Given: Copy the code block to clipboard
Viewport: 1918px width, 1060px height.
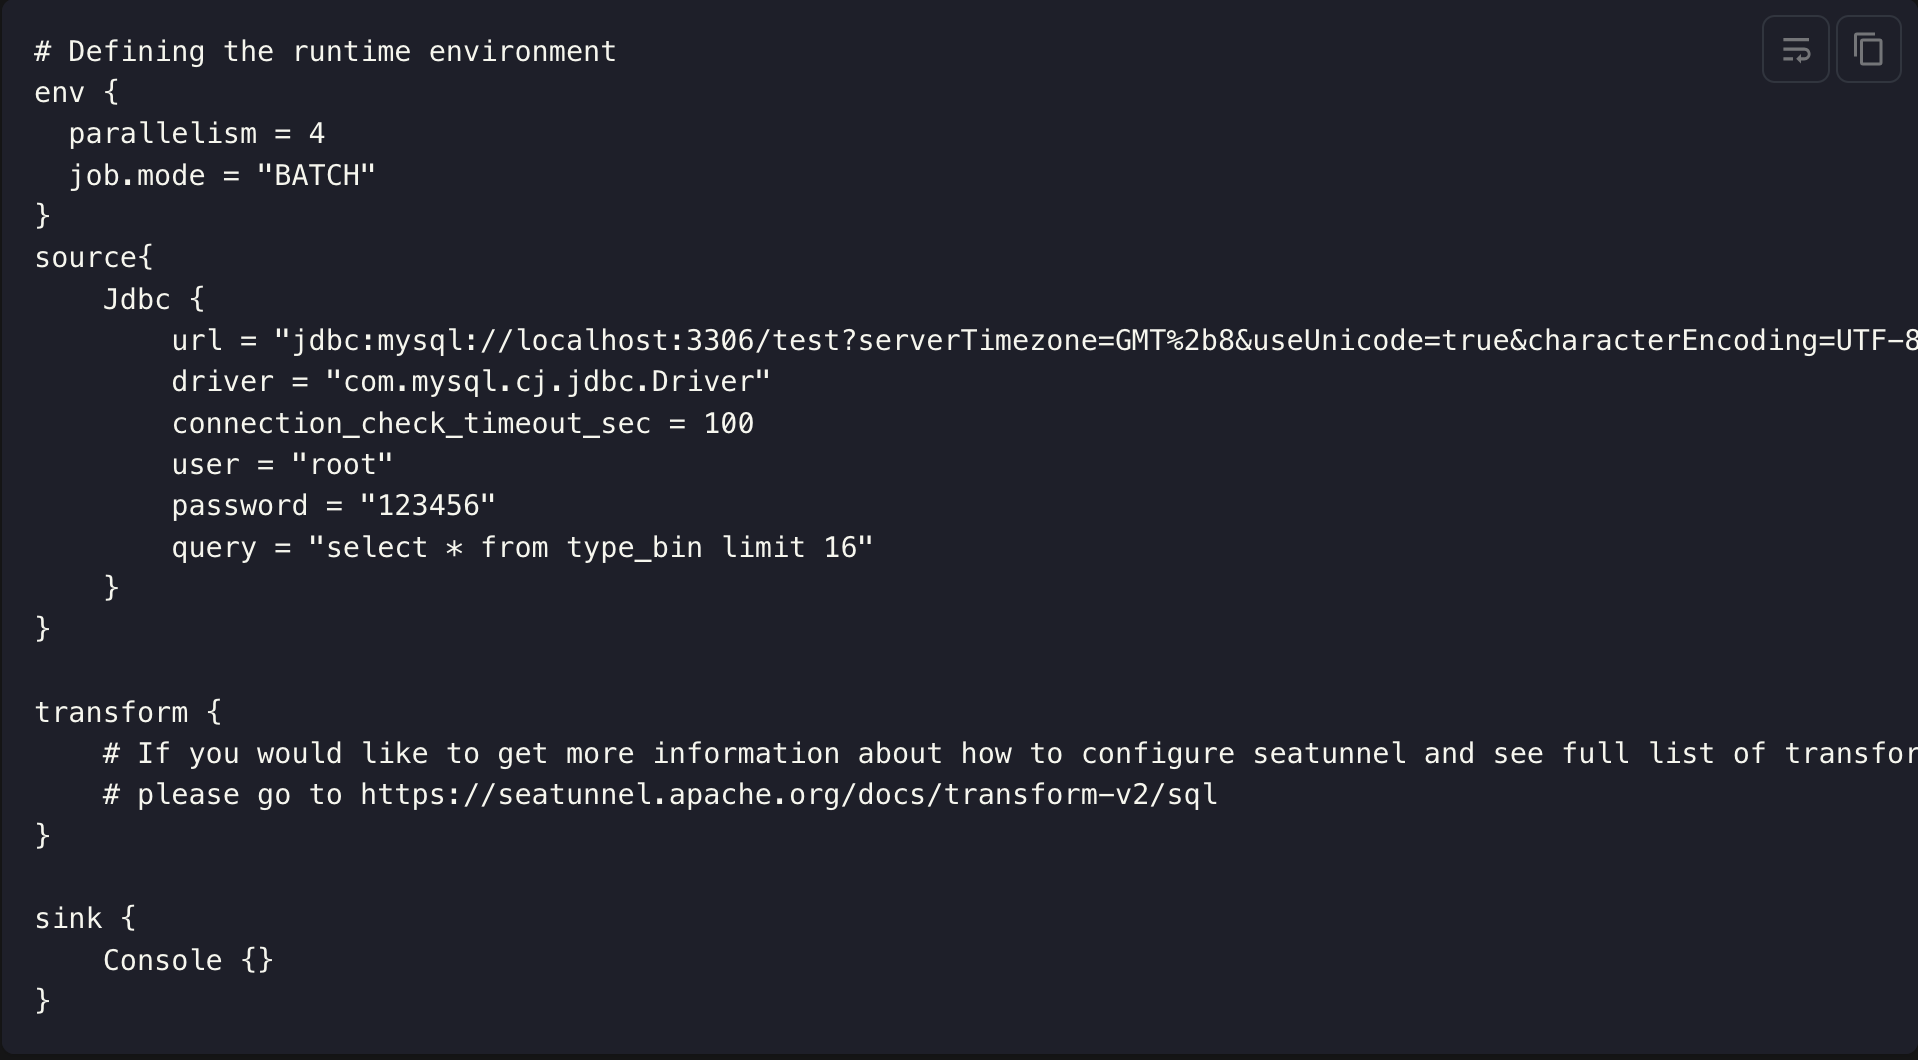Looking at the screenshot, I should click(1868, 49).
